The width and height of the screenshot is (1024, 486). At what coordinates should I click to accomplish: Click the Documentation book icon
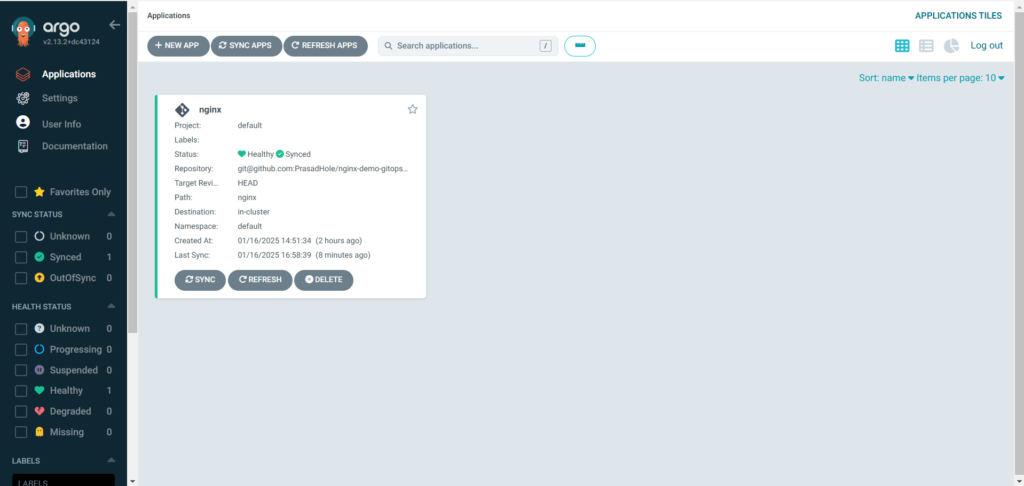(x=23, y=146)
